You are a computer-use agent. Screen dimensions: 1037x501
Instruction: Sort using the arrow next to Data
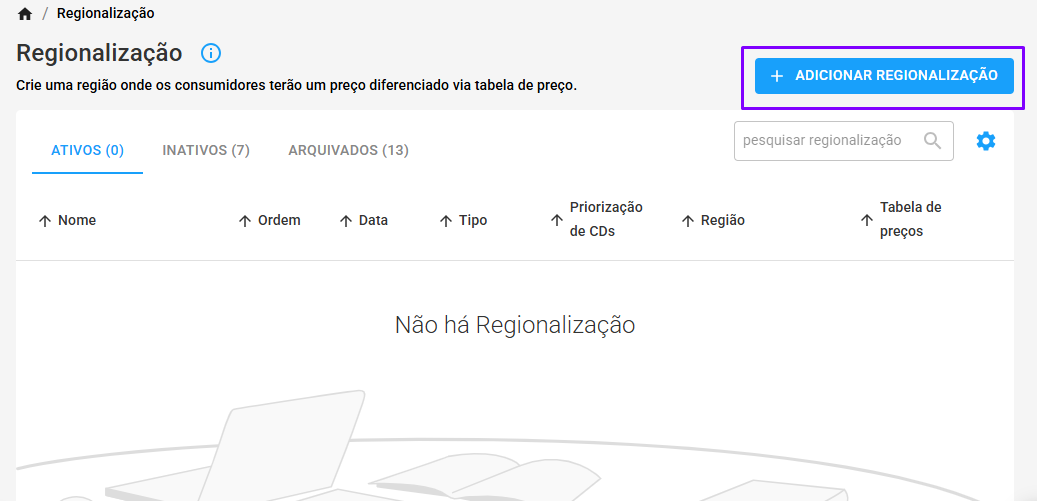345,221
